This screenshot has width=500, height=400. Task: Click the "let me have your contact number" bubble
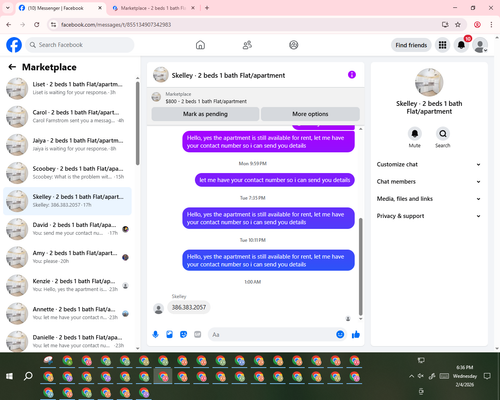pyautogui.click(x=275, y=180)
